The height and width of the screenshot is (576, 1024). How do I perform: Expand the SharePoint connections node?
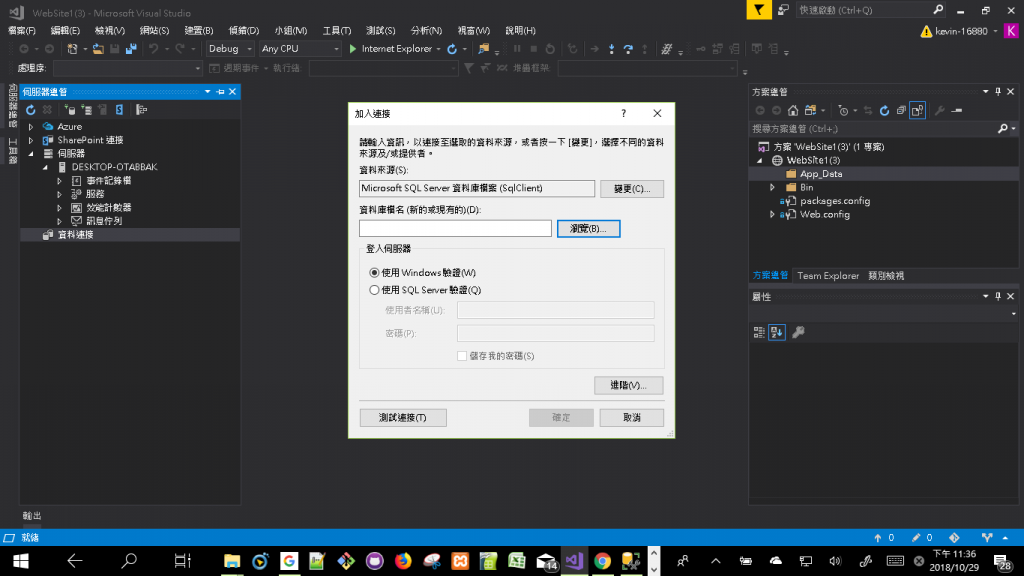tap(31, 140)
